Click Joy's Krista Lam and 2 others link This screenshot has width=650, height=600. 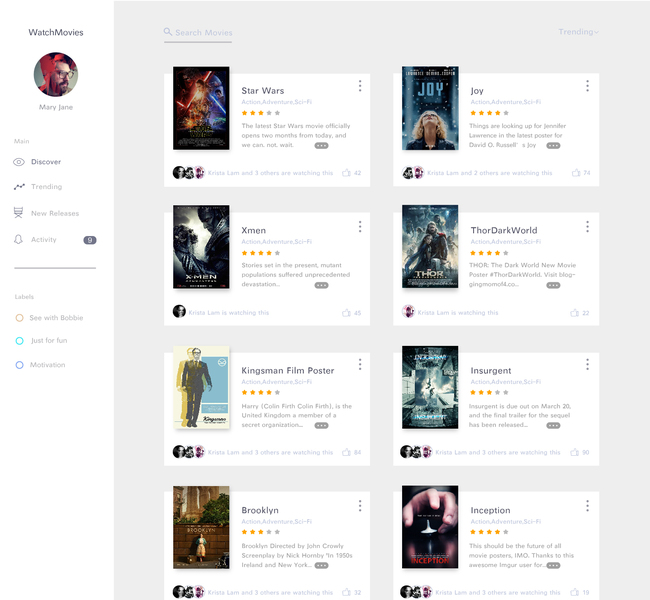(490, 173)
